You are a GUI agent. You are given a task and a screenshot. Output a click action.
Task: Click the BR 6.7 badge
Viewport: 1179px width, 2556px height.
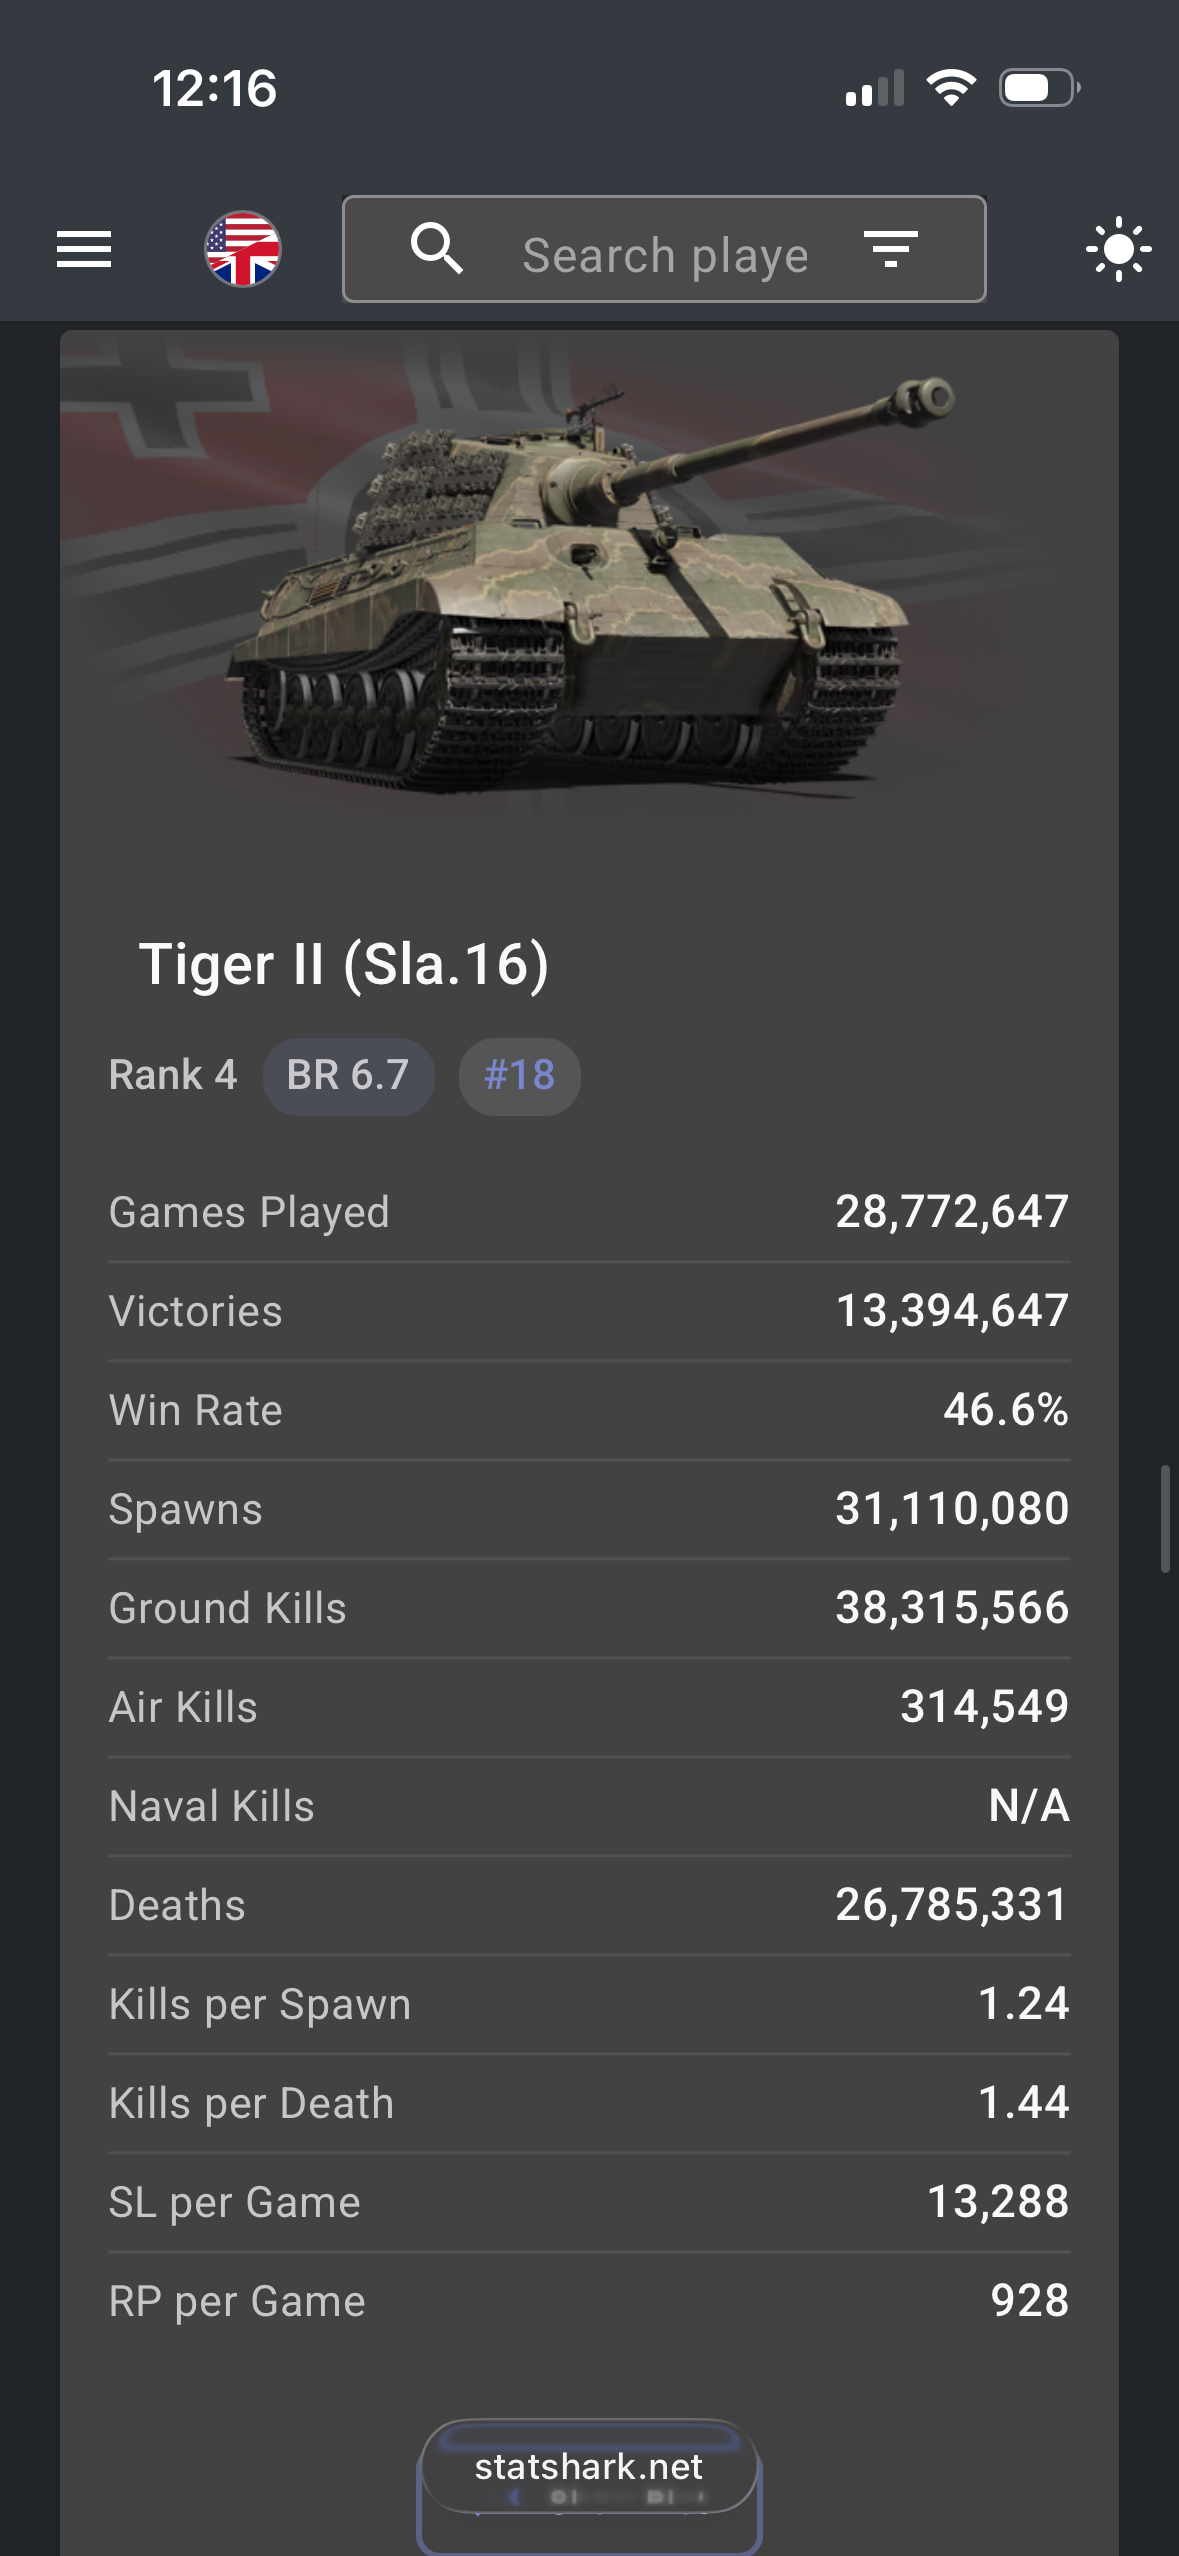coord(348,1076)
